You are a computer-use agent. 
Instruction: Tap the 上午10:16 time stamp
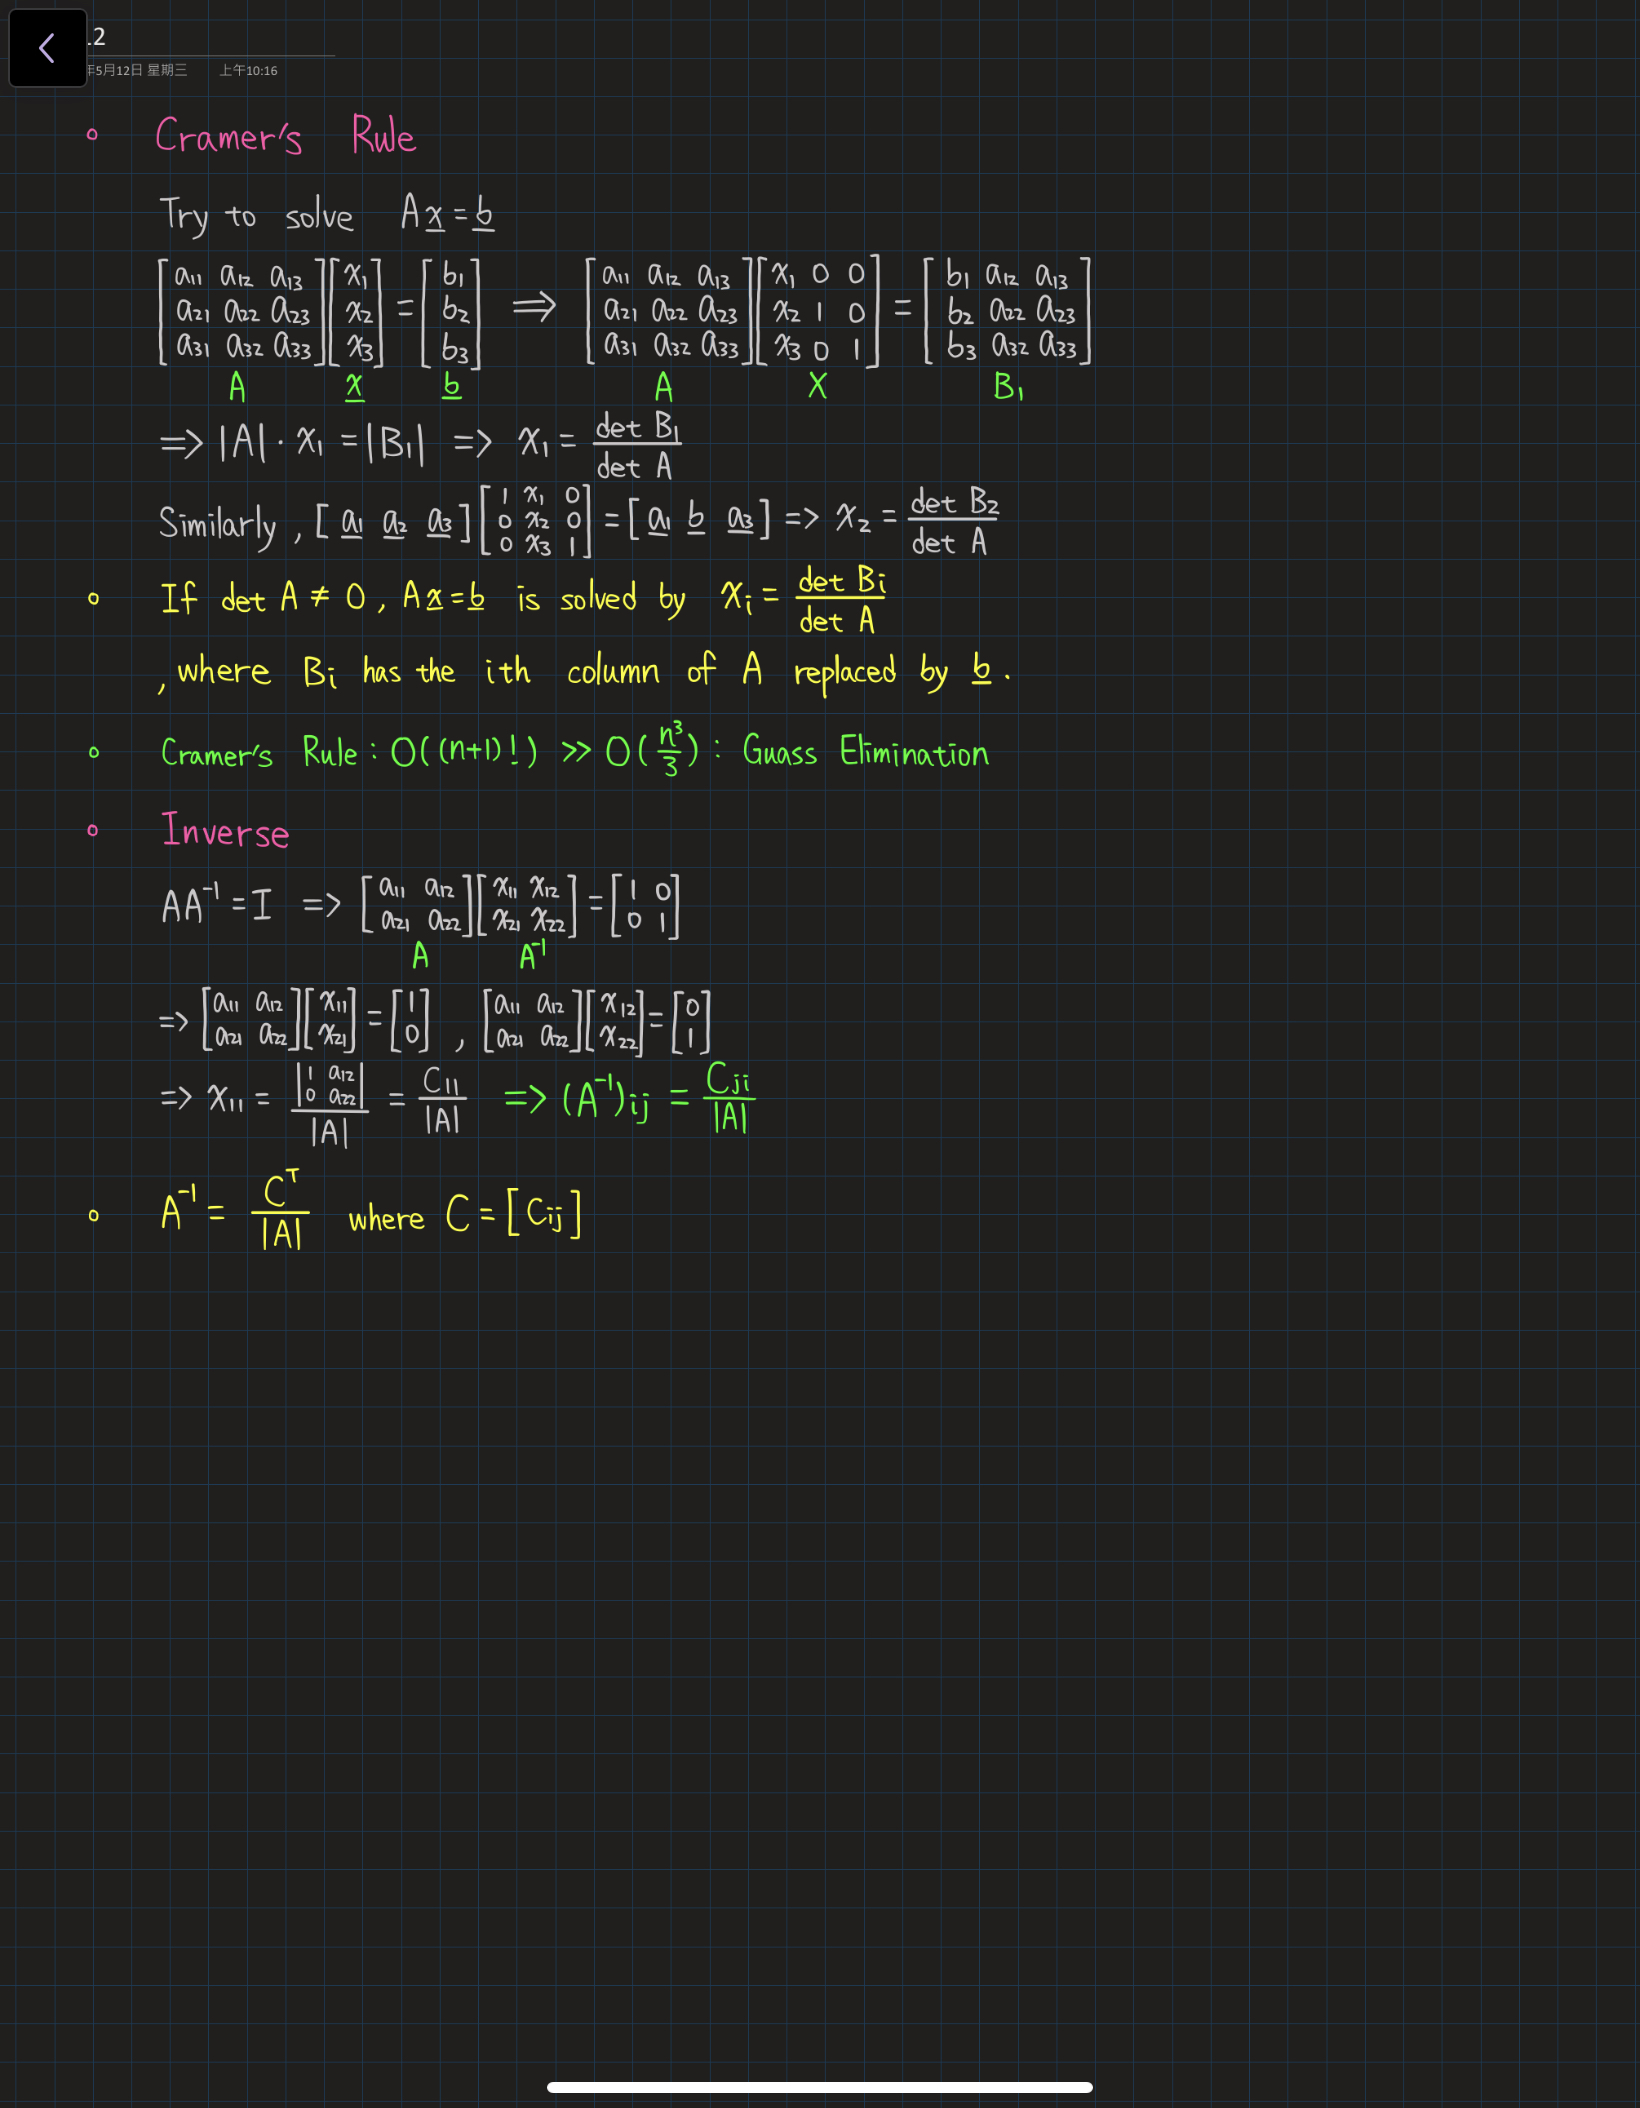(x=248, y=70)
